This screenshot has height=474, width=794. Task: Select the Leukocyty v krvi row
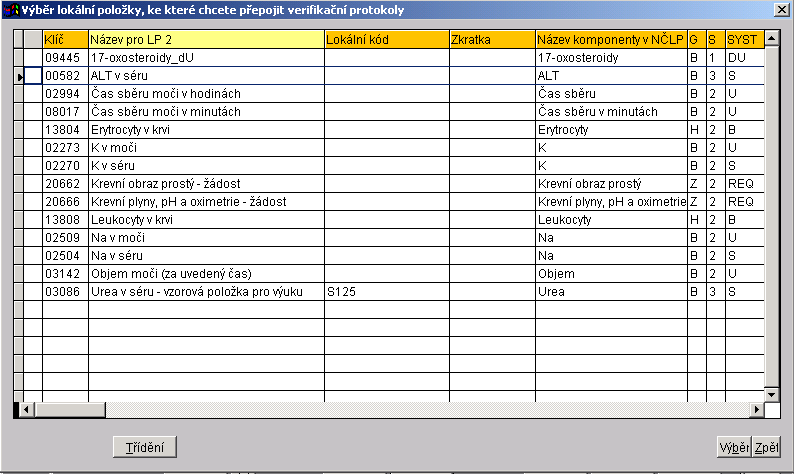pos(205,219)
